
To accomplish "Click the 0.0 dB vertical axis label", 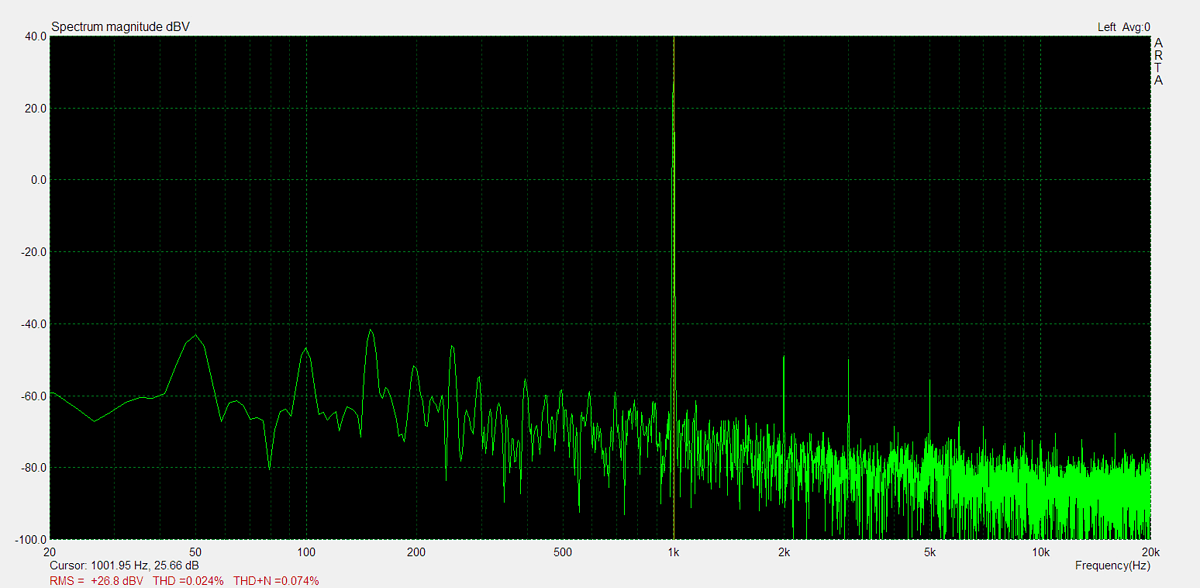I will [x=37, y=180].
